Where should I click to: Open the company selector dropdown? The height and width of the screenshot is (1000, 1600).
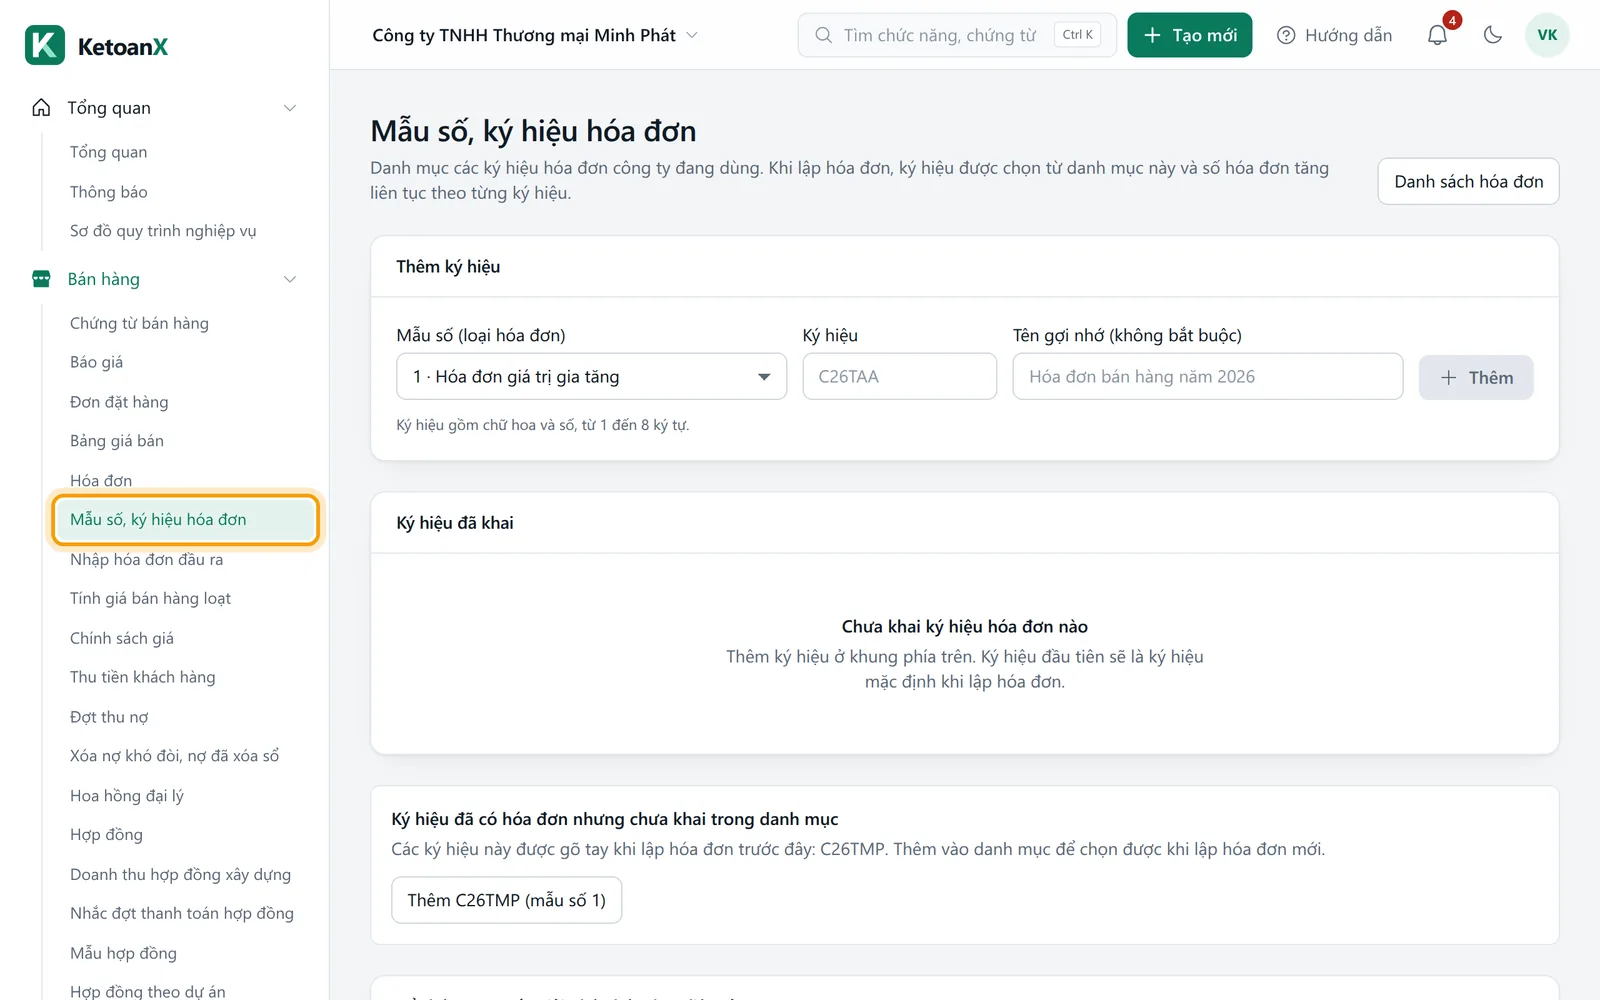tap(535, 35)
